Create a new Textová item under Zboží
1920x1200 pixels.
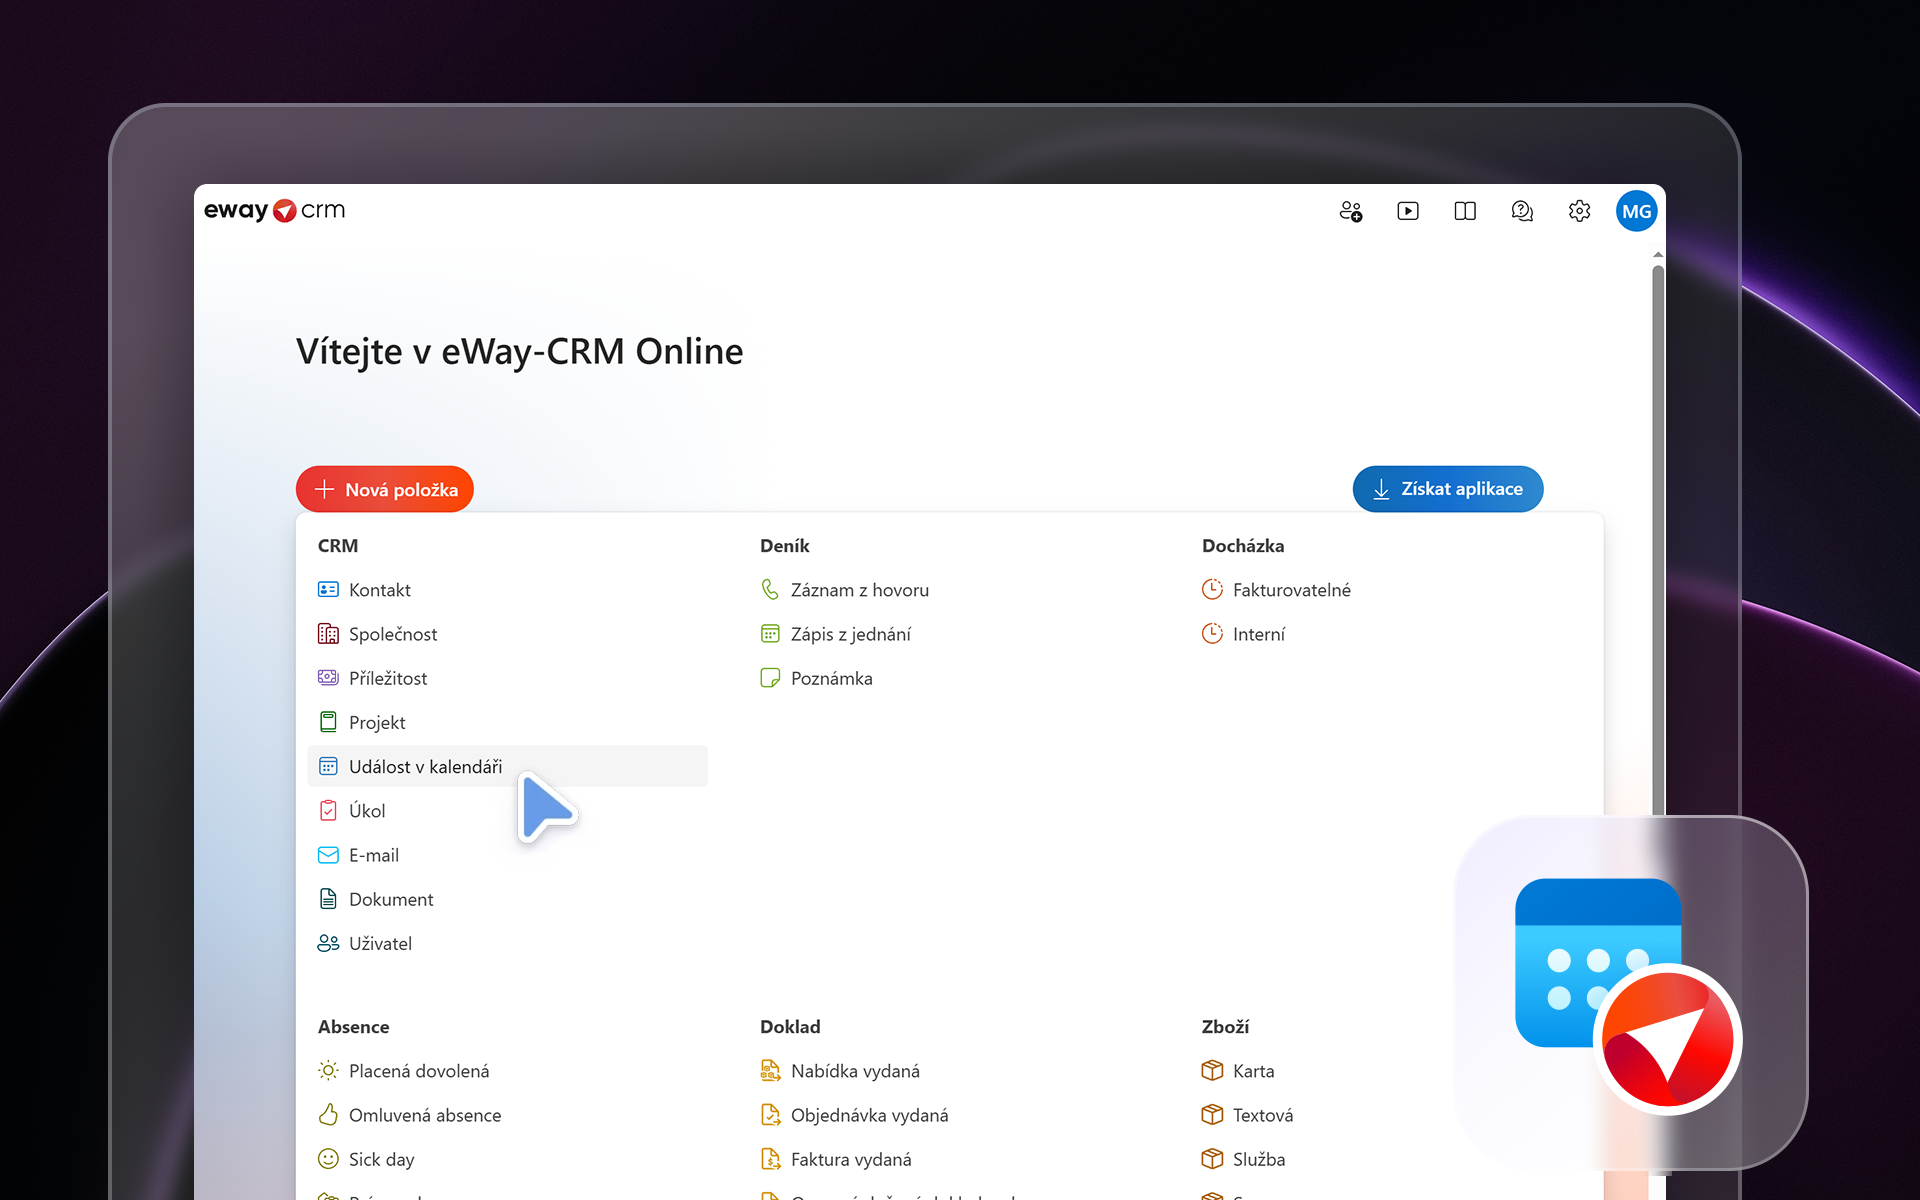(x=1264, y=1115)
